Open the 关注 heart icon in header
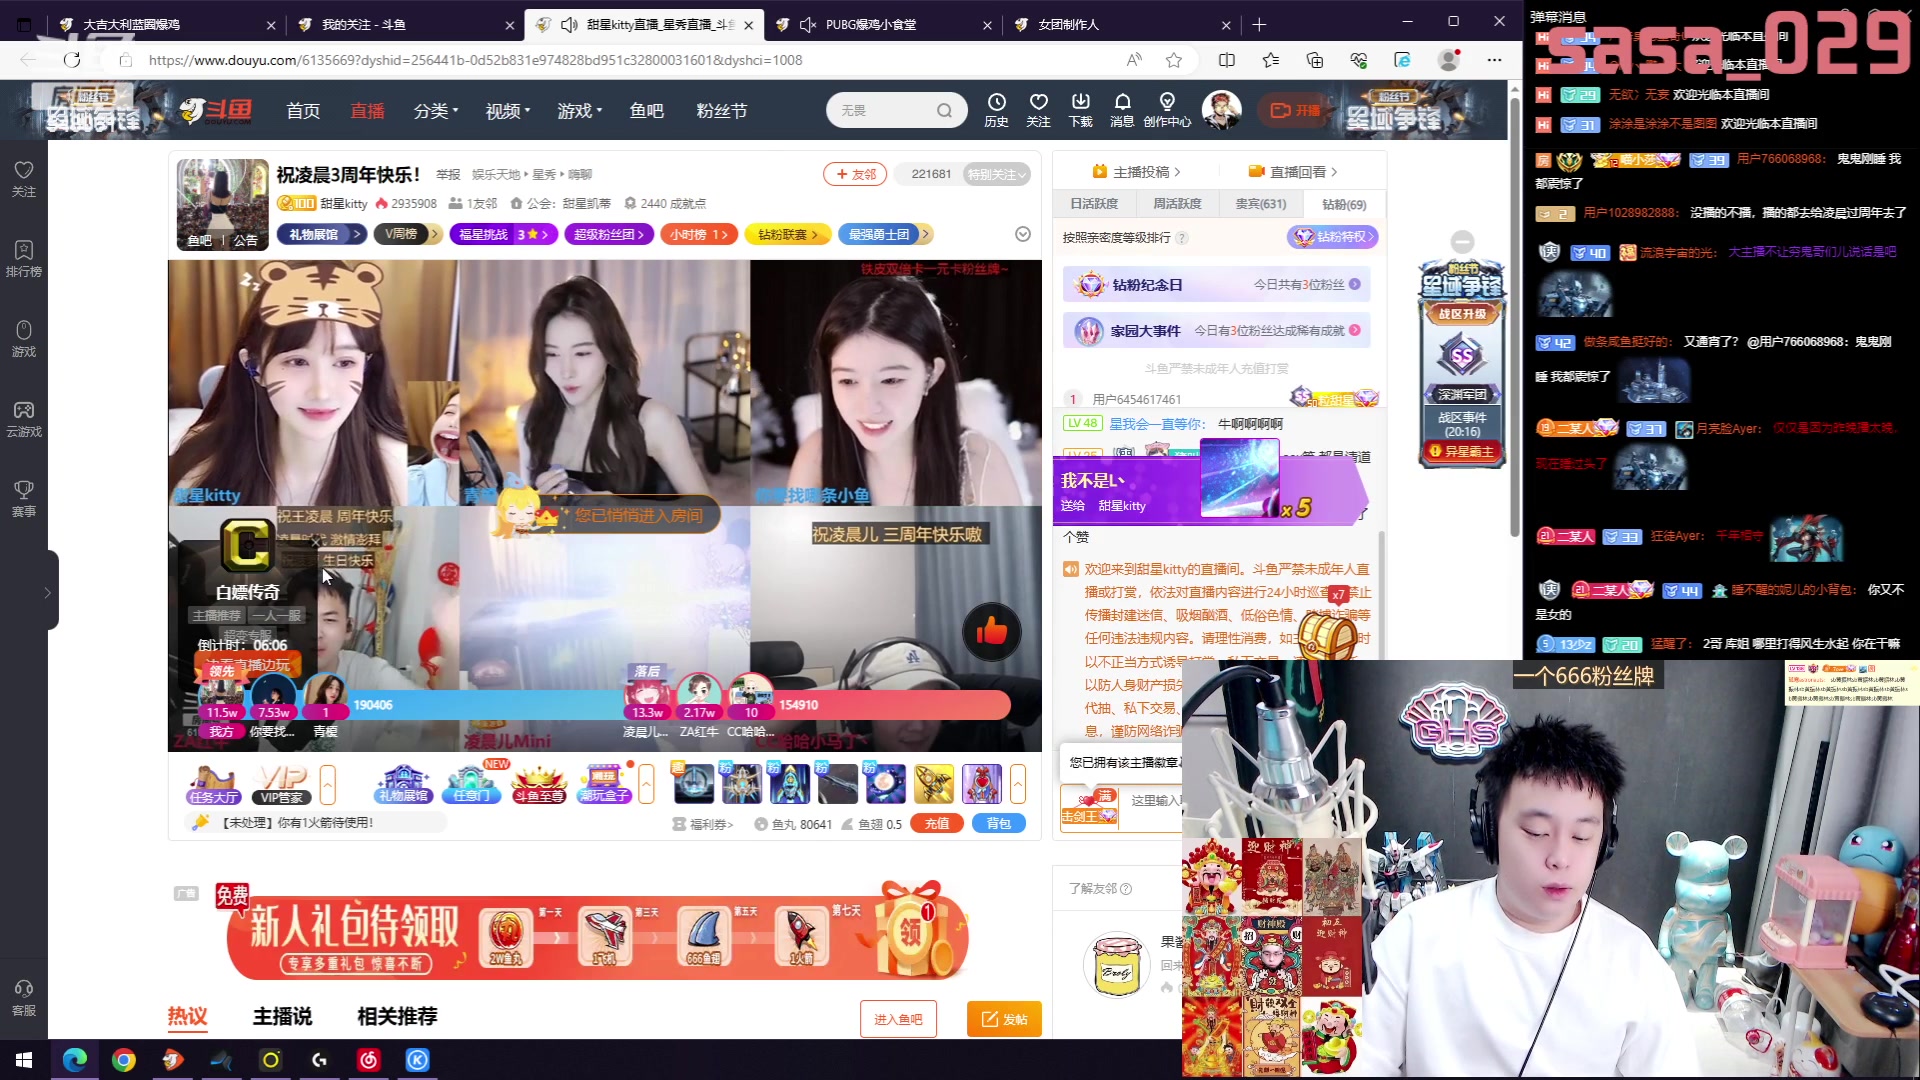The image size is (1920, 1080). (1038, 110)
